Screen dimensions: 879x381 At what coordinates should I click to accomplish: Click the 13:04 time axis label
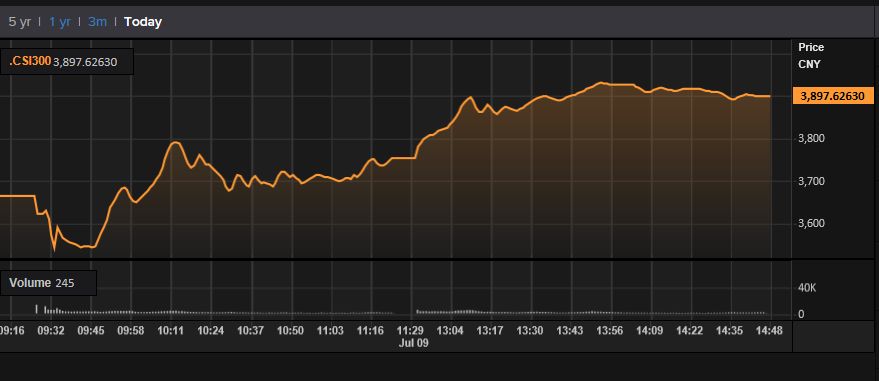click(x=450, y=331)
